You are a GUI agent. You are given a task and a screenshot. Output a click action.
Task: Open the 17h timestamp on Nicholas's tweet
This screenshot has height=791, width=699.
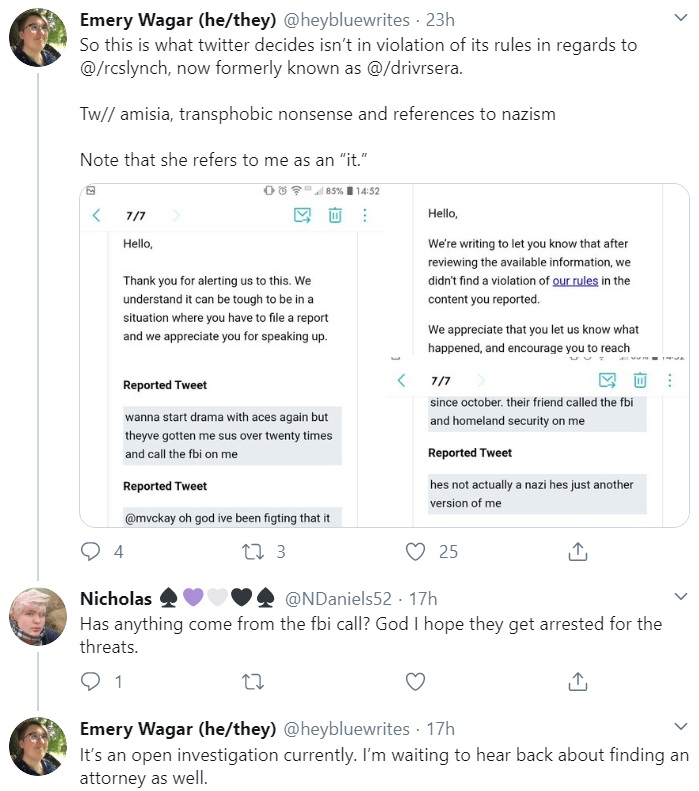click(423, 599)
